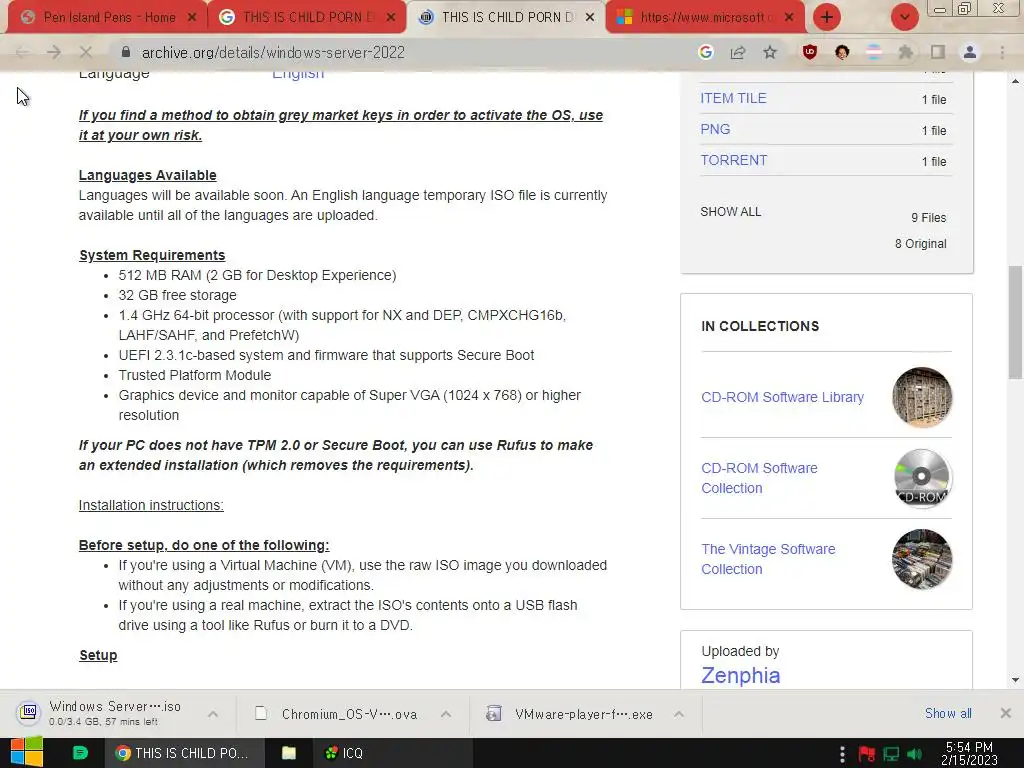
Task: Click the CD-ROM disc thumbnail
Action: pos(922,478)
